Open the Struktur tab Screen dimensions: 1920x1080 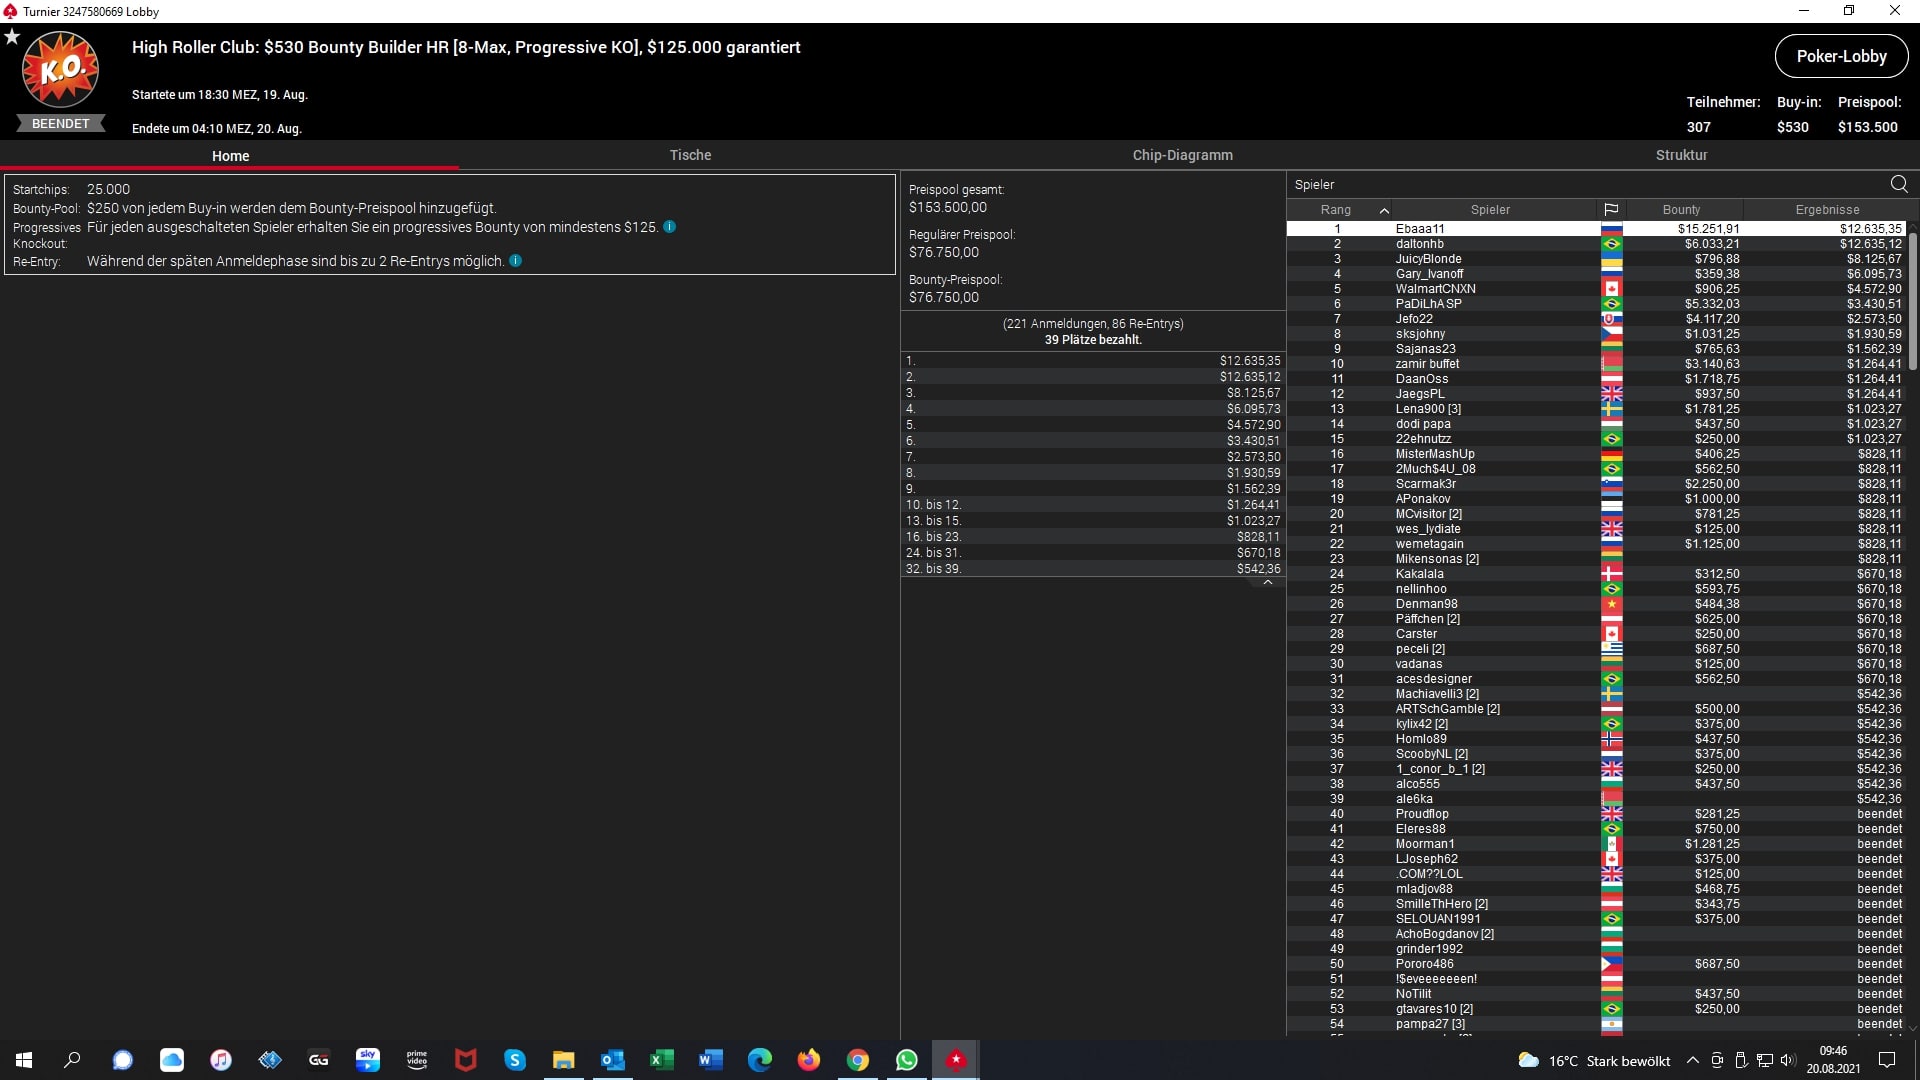[x=1681, y=155]
